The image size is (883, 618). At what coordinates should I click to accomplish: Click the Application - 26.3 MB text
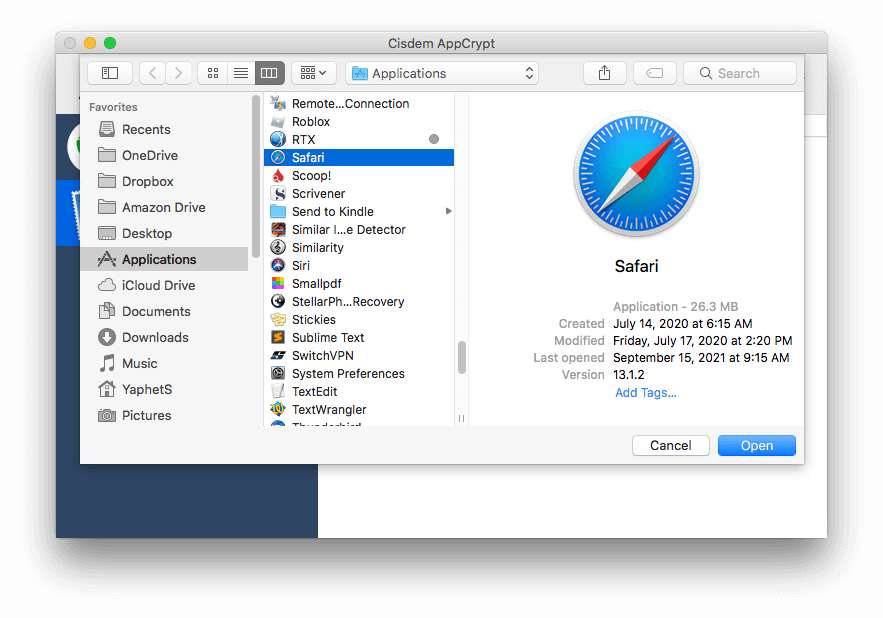(x=675, y=306)
